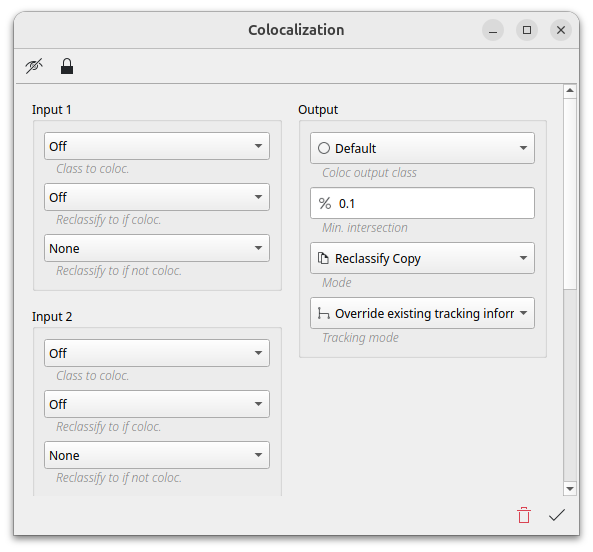Click the tracking mode icon
Viewport: 593px width, 552px height.
coord(323,313)
